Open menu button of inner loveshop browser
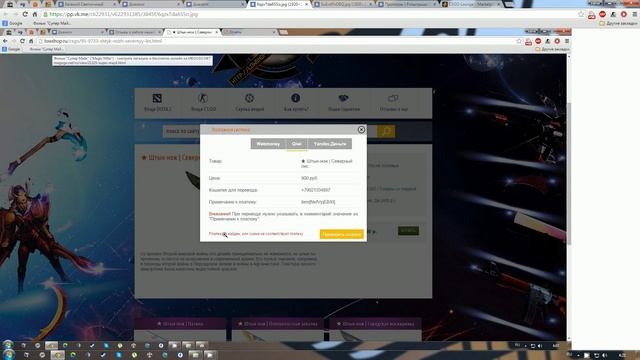The image size is (640, 360). tap(567, 41)
